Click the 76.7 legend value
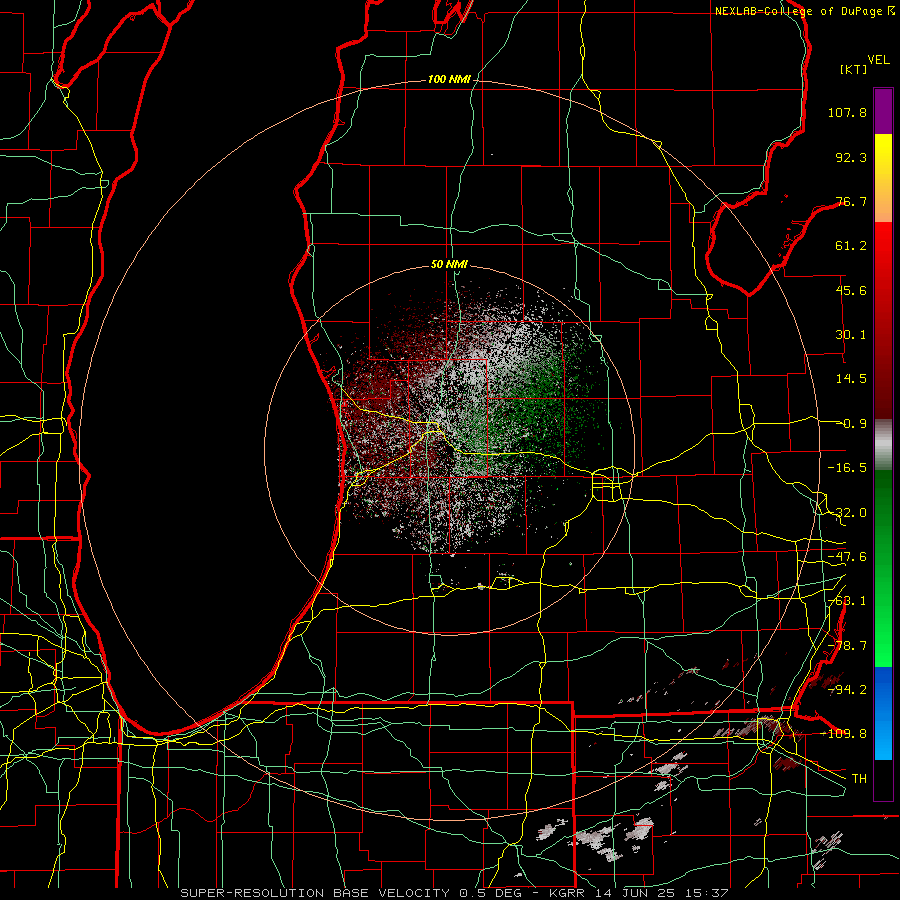 [851, 201]
